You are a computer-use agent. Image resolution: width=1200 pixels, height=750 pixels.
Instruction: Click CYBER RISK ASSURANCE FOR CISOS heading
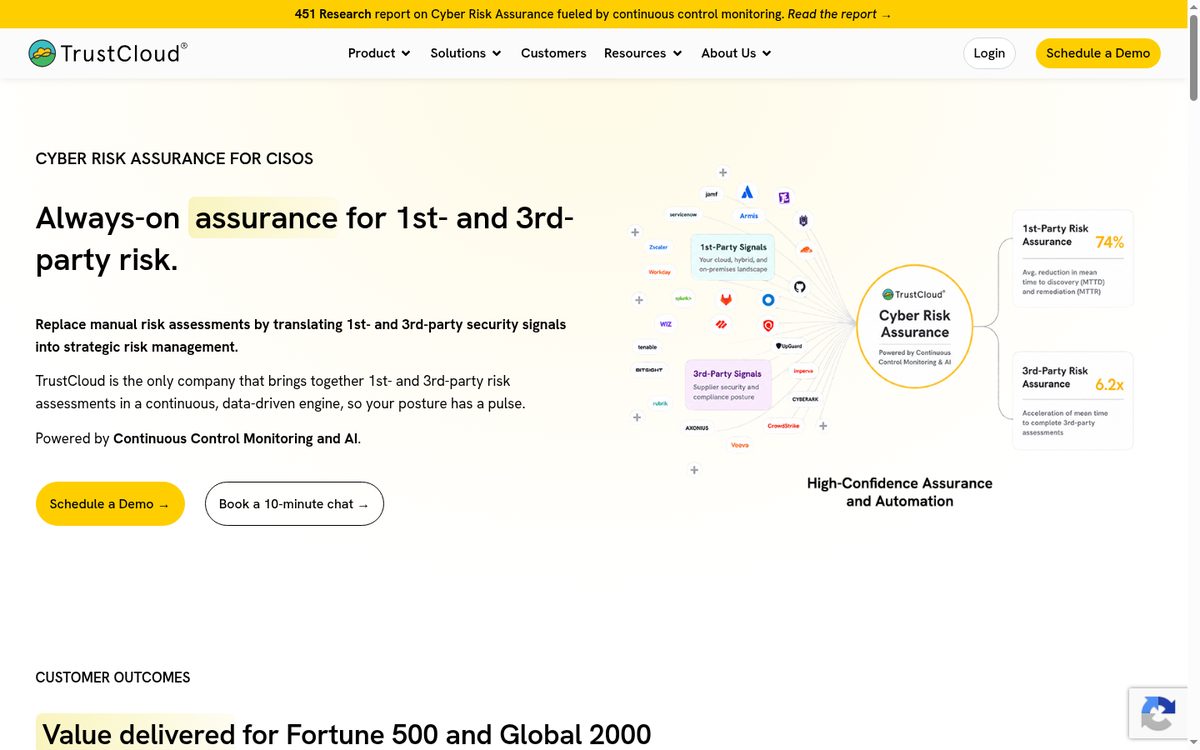coord(174,158)
